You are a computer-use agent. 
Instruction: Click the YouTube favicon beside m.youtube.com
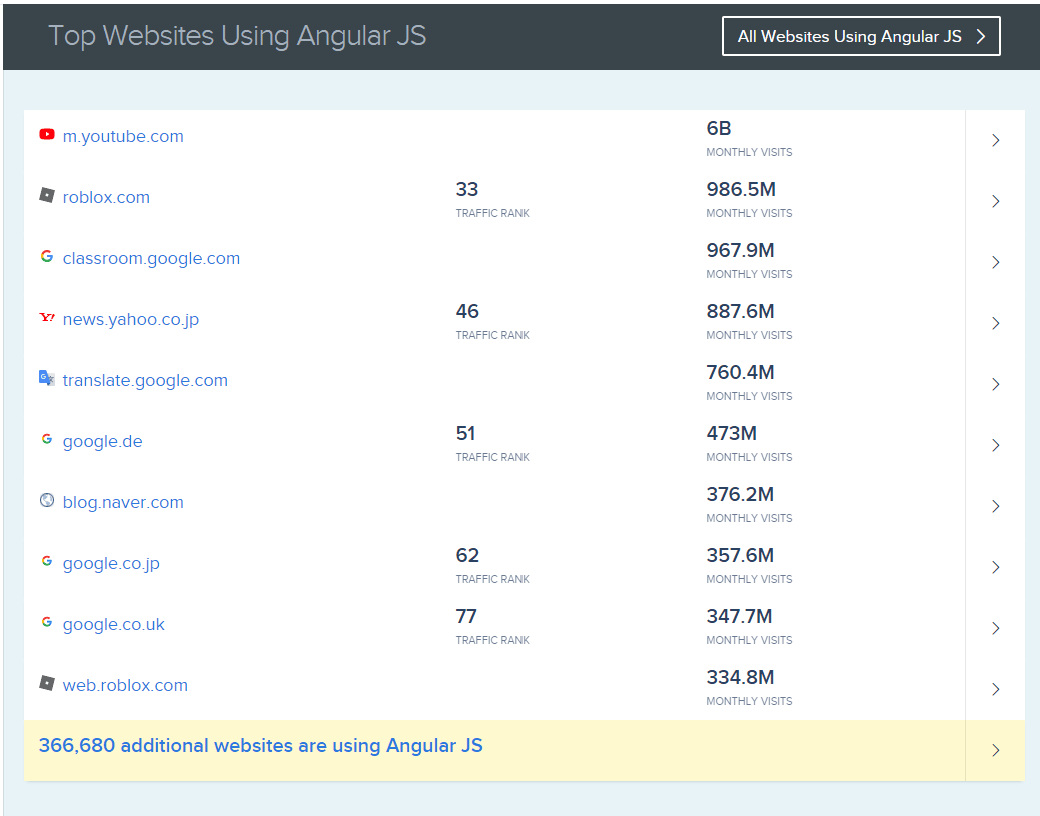[46, 134]
